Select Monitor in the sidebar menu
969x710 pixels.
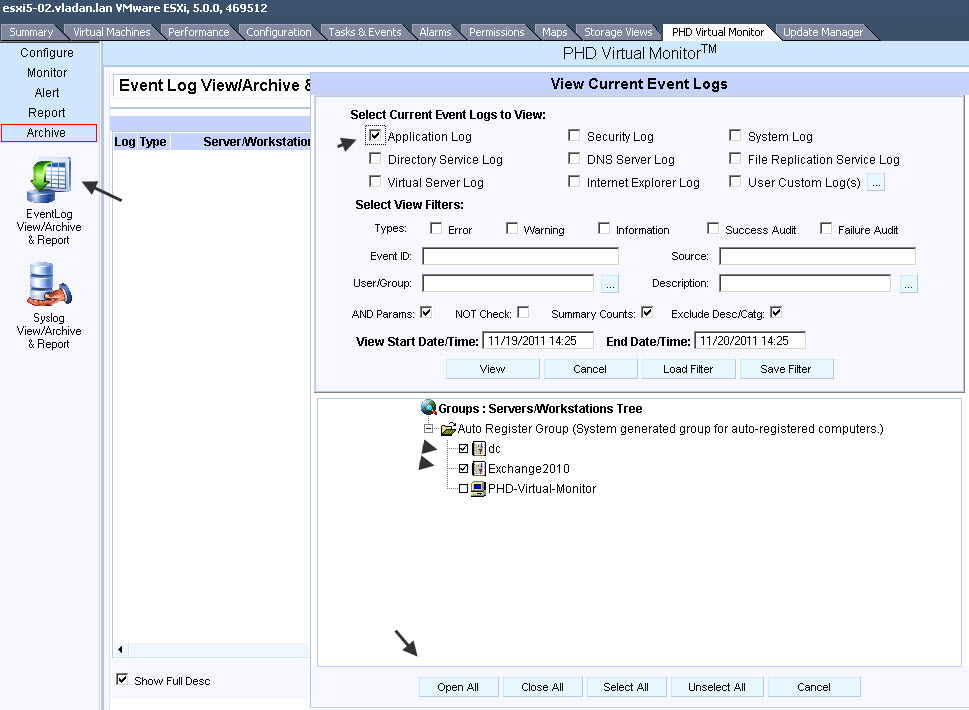(47, 72)
